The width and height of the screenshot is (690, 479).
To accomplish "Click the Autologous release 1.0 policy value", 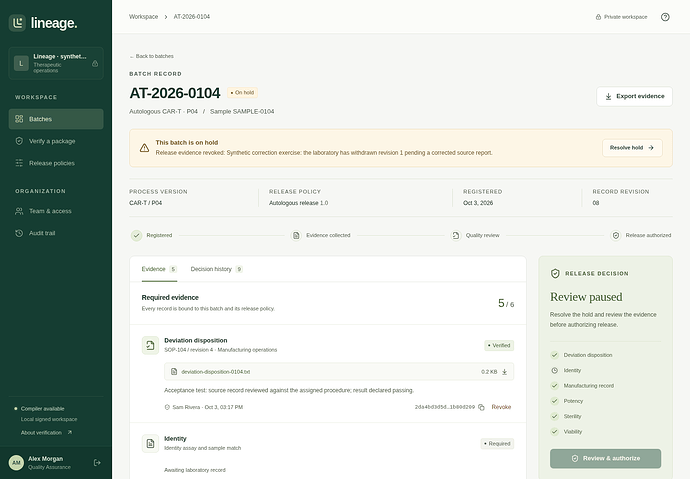I will 298,203.
